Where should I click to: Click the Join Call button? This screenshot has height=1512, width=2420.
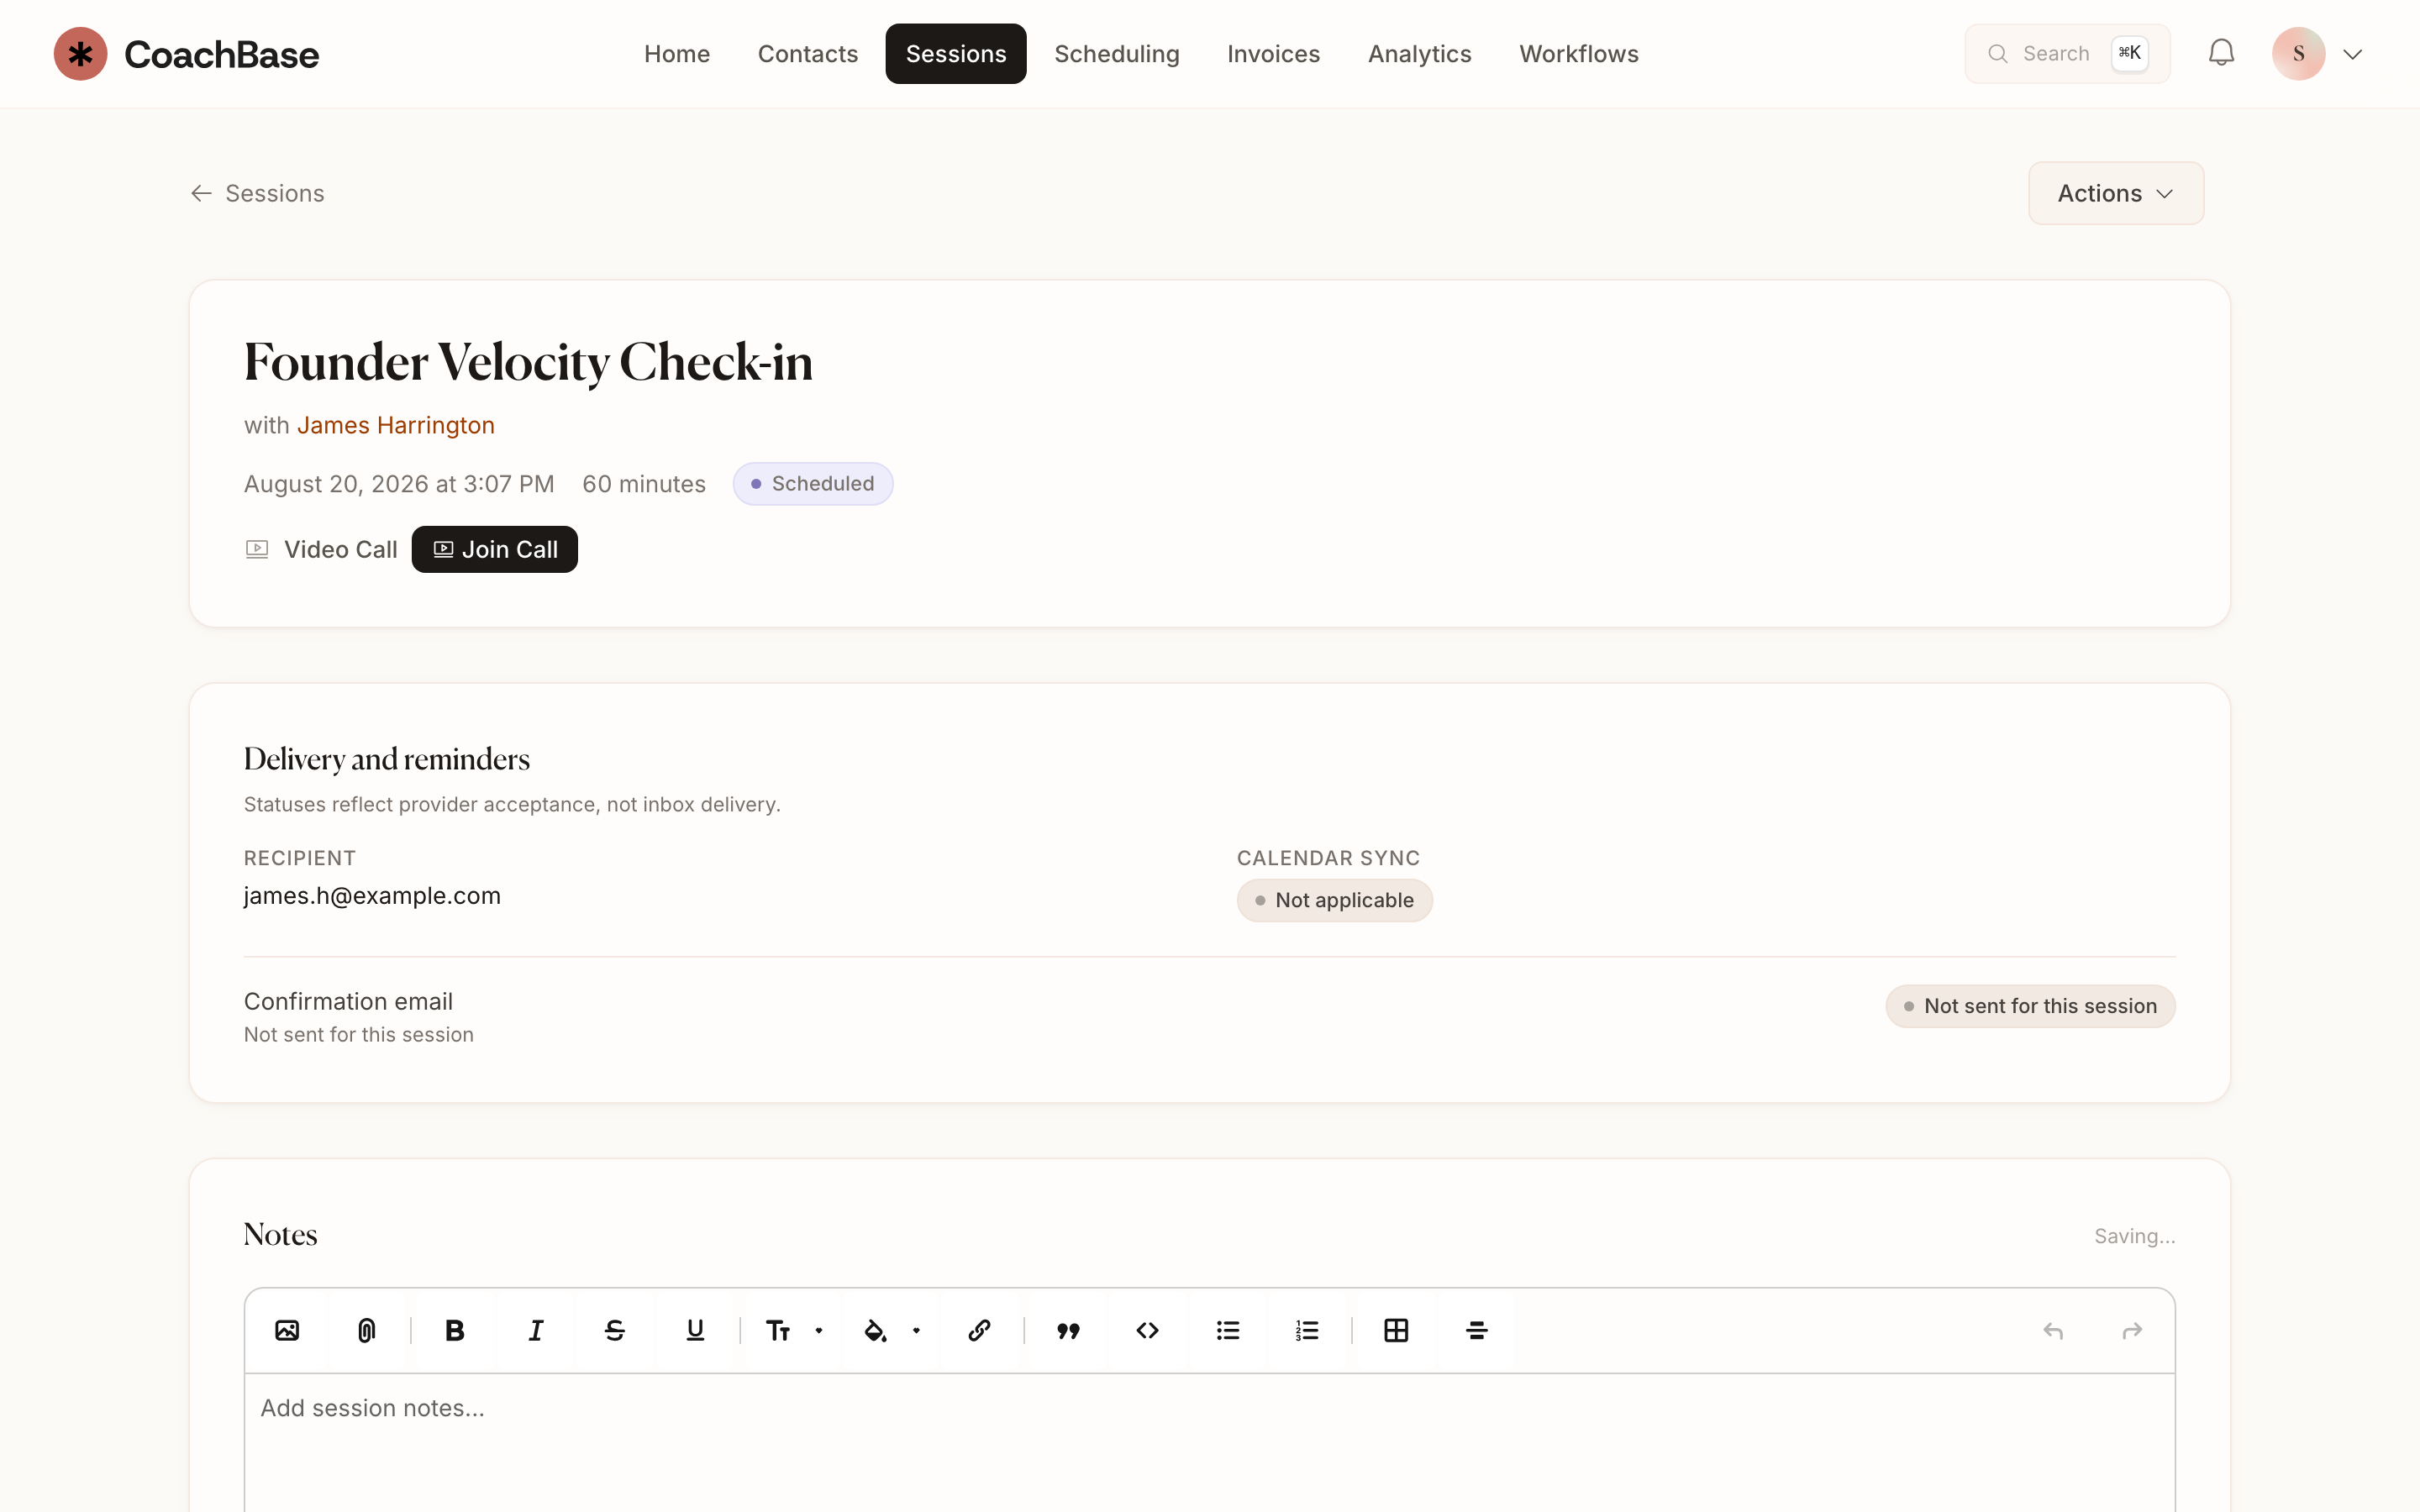point(495,549)
